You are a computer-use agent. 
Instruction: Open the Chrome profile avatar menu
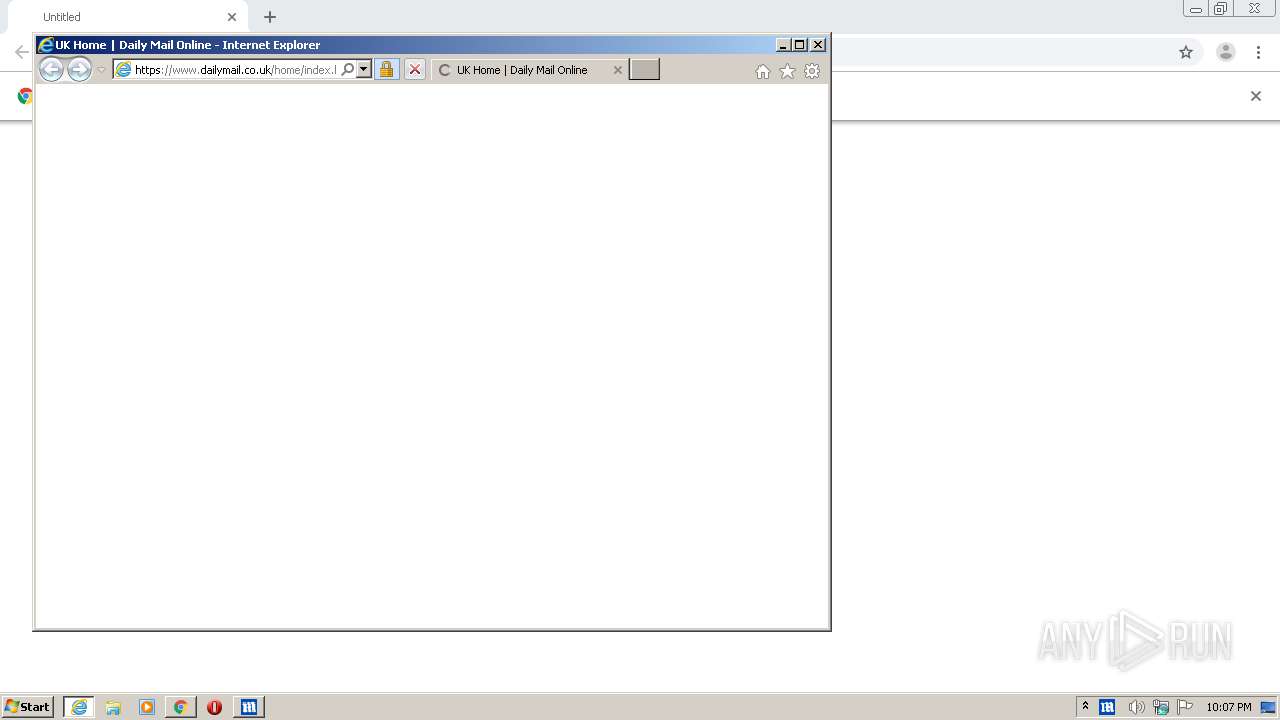point(1226,52)
